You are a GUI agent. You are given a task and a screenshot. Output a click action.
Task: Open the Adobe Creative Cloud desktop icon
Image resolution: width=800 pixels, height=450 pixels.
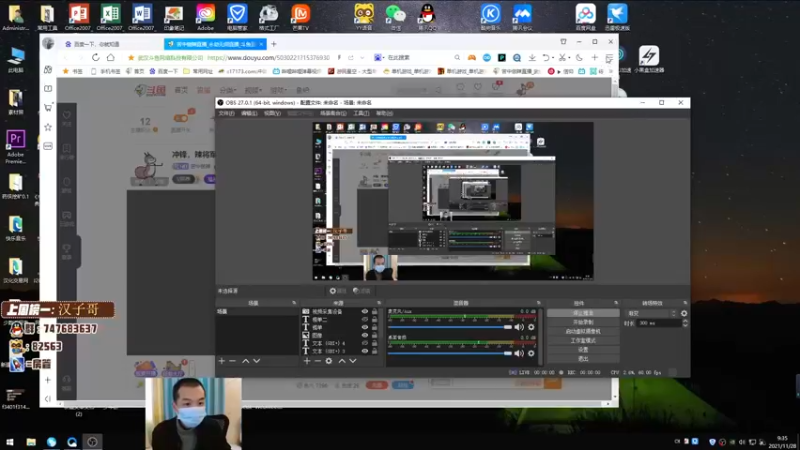205,15
